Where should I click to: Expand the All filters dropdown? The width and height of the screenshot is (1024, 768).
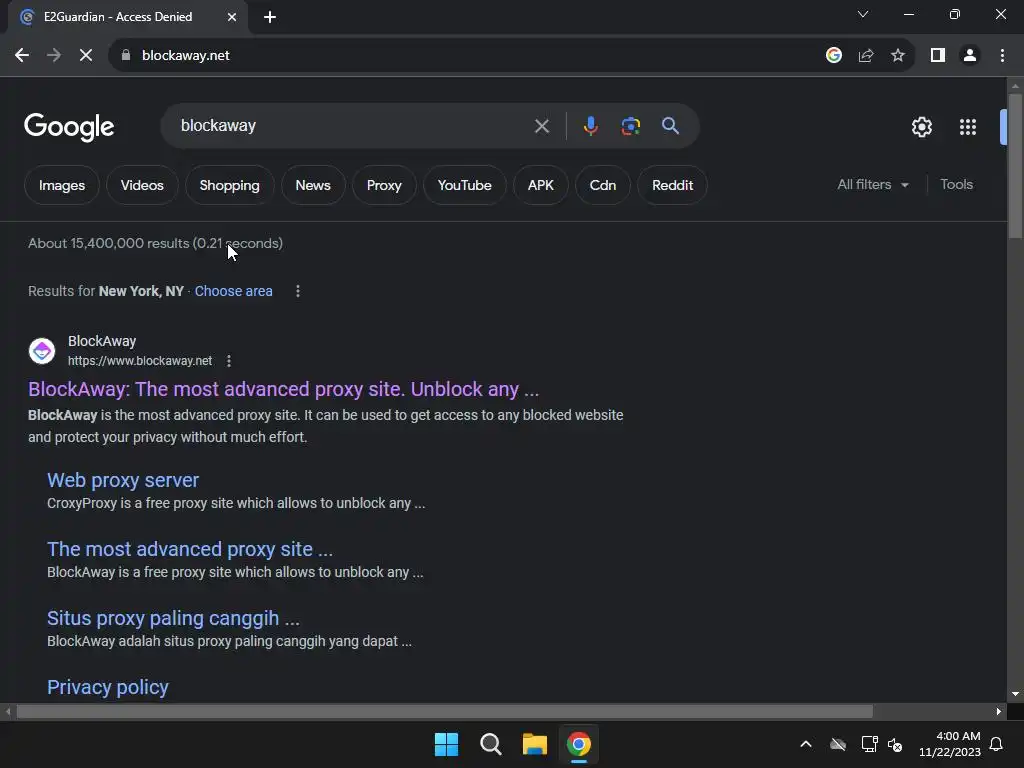coord(873,185)
